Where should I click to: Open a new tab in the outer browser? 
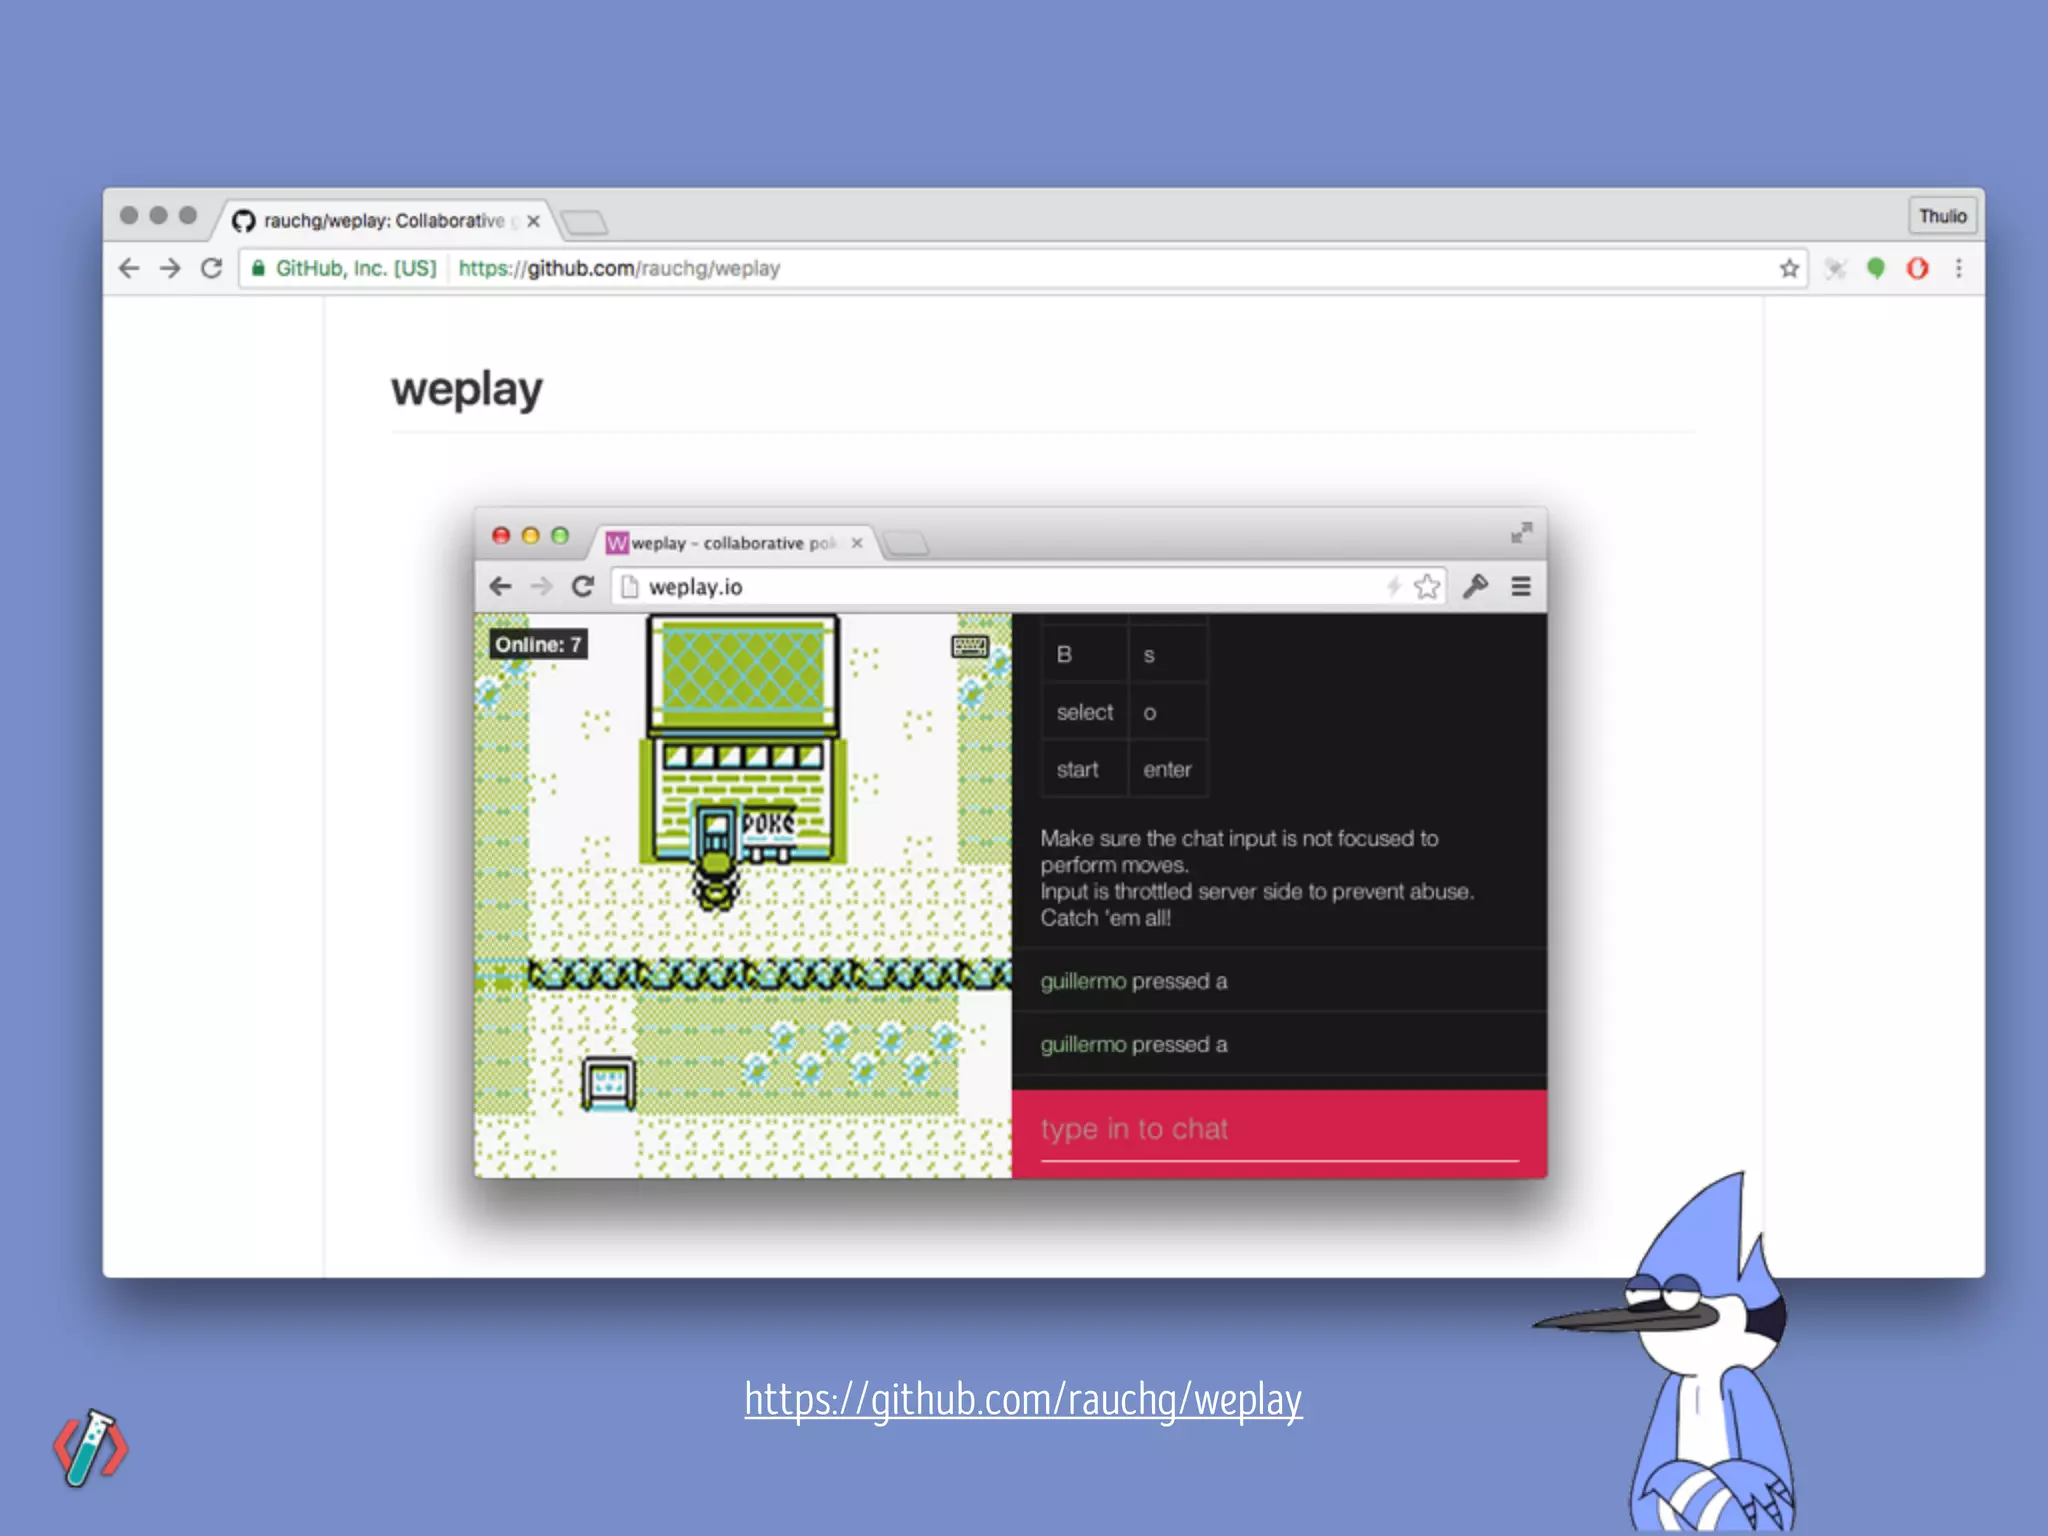(584, 222)
